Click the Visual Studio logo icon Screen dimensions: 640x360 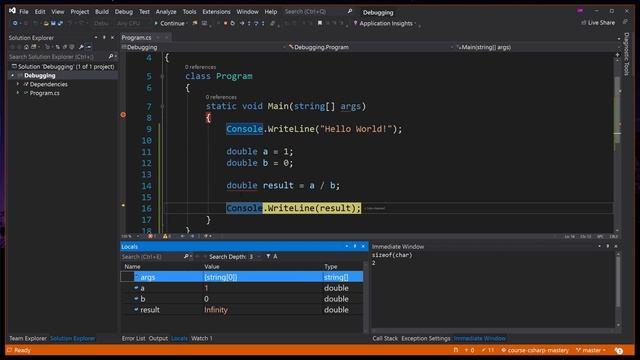(12, 11)
